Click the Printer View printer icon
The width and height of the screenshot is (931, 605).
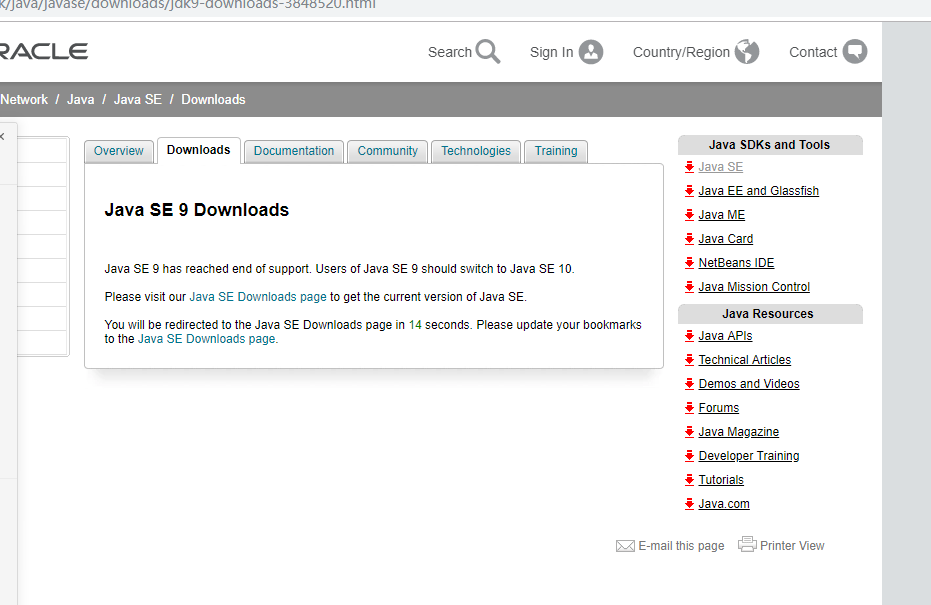(x=747, y=544)
